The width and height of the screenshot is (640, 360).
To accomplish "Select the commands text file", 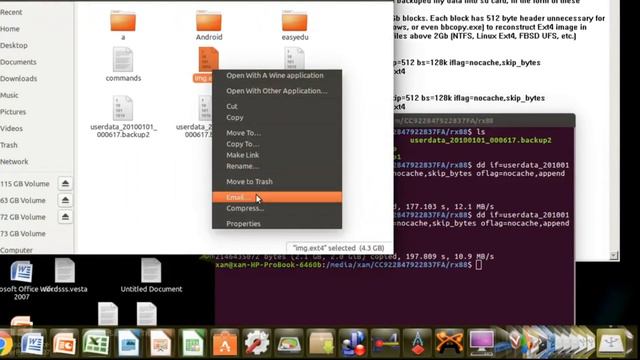I will [123, 64].
